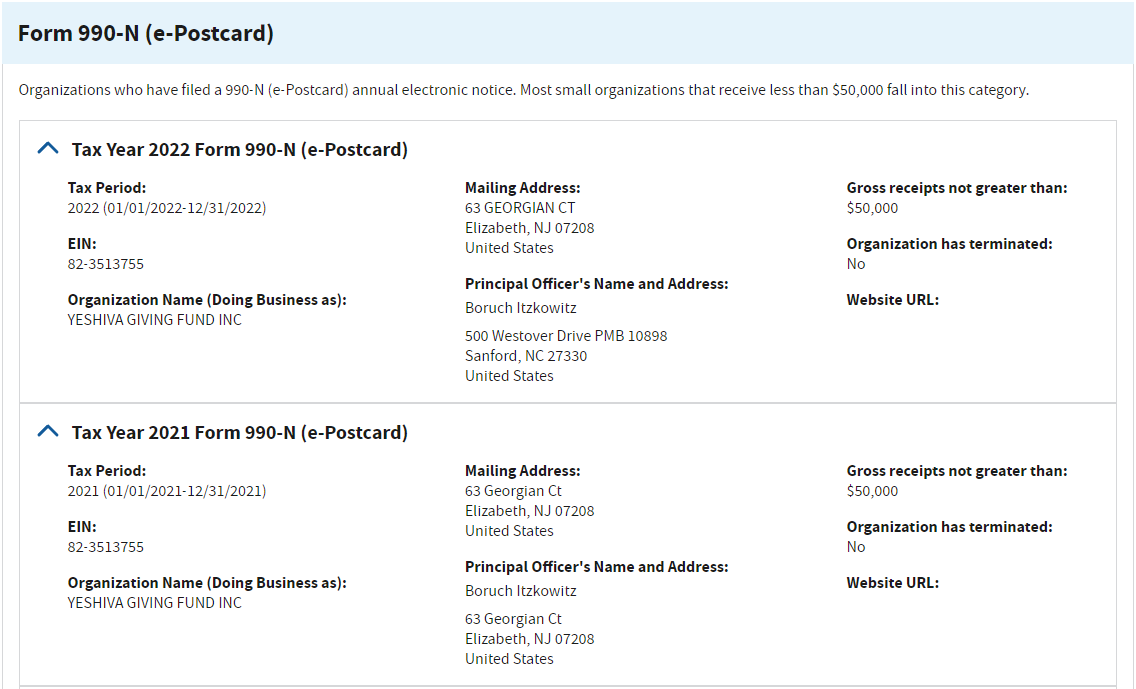Click YESHIVA GIVING FUND INC in 2022 section
The width and height of the screenshot is (1136, 689).
point(154,320)
